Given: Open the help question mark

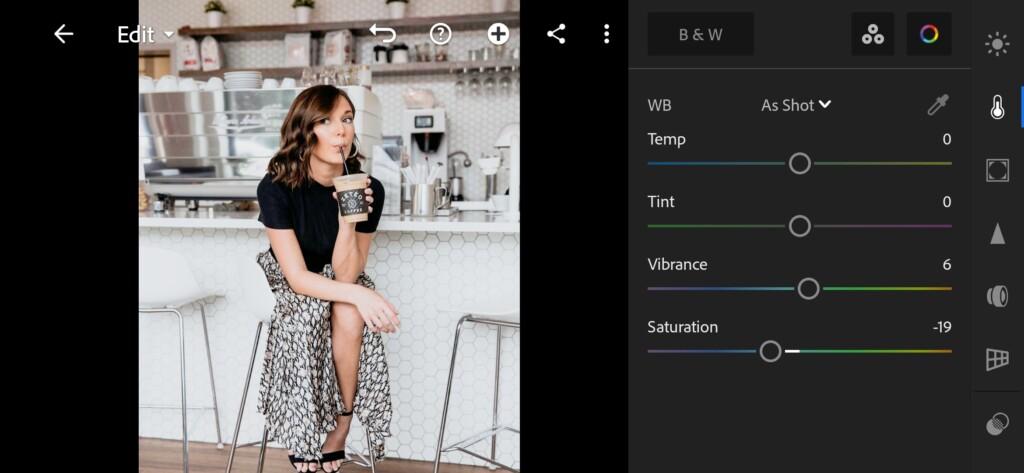Looking at the screenshot, I should (441, 34).
